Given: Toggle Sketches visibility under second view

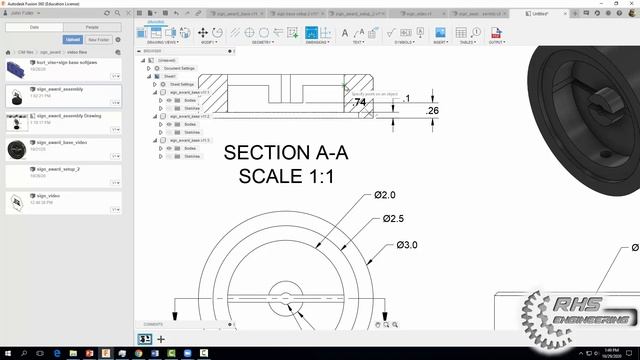Looking at the screenshot, I should (x=169, y=132).
